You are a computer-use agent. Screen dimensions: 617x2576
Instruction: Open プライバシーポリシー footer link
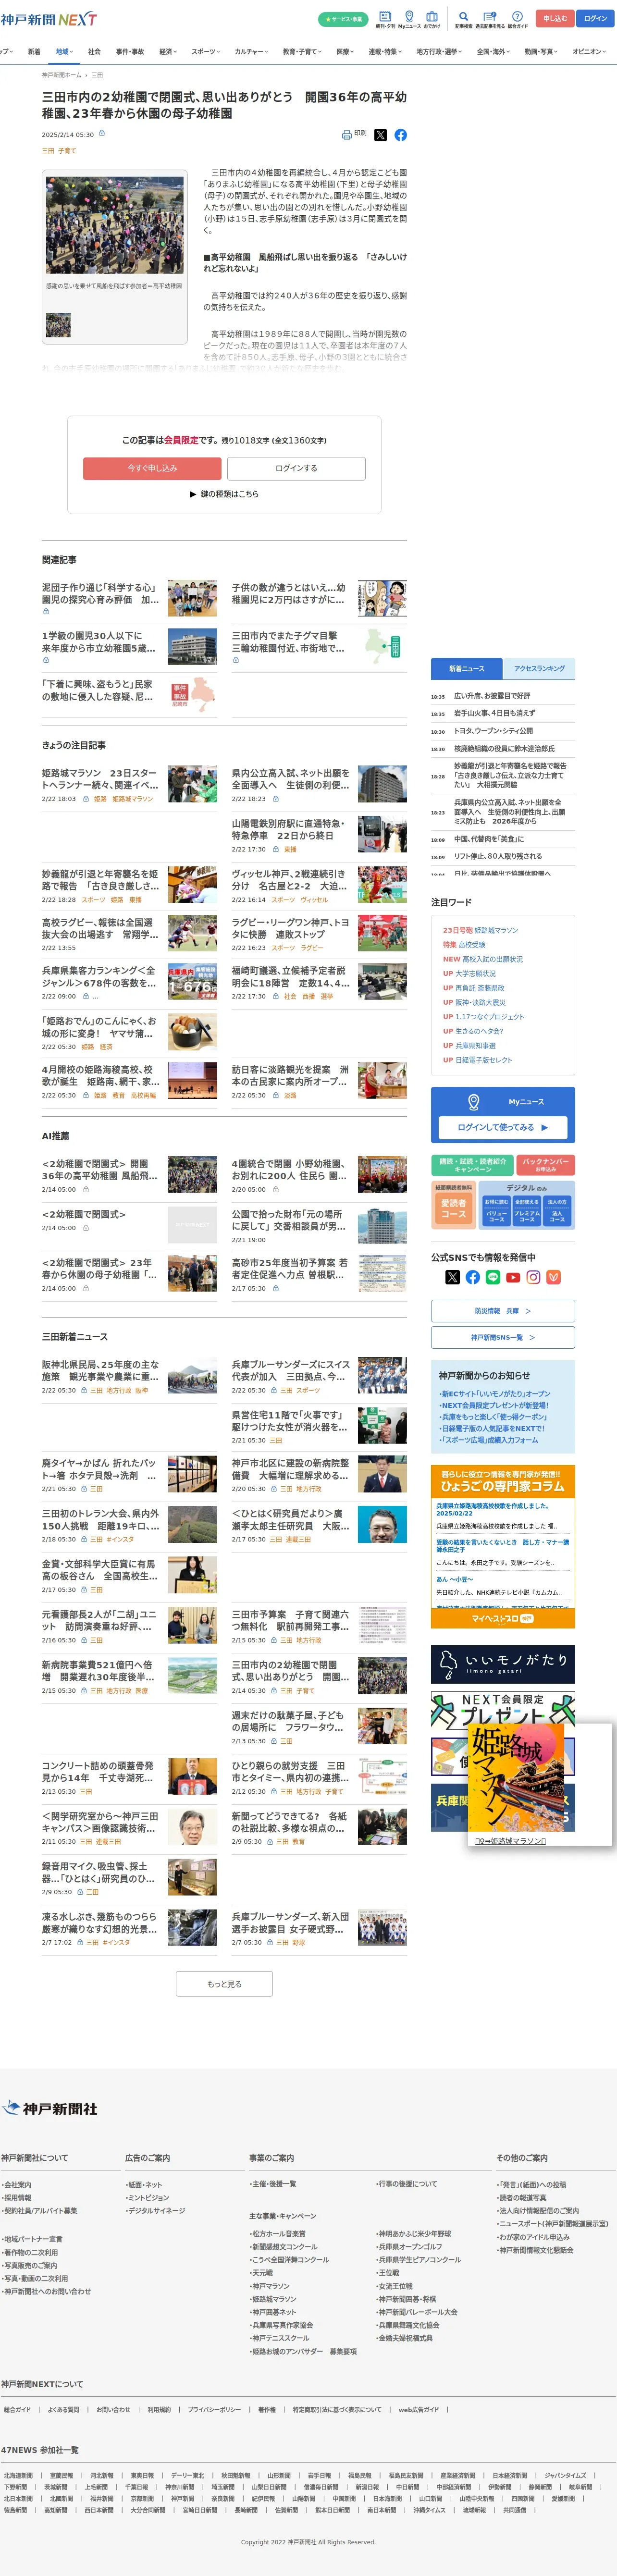214,2410
